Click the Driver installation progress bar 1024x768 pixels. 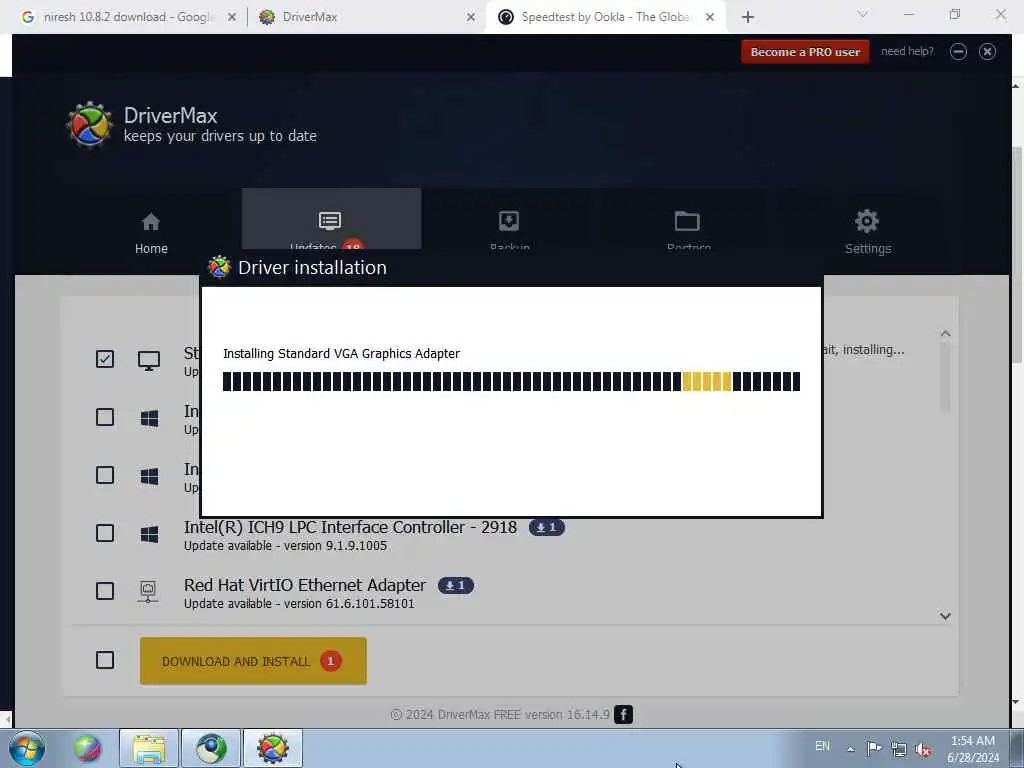click(x=511, y=381)
